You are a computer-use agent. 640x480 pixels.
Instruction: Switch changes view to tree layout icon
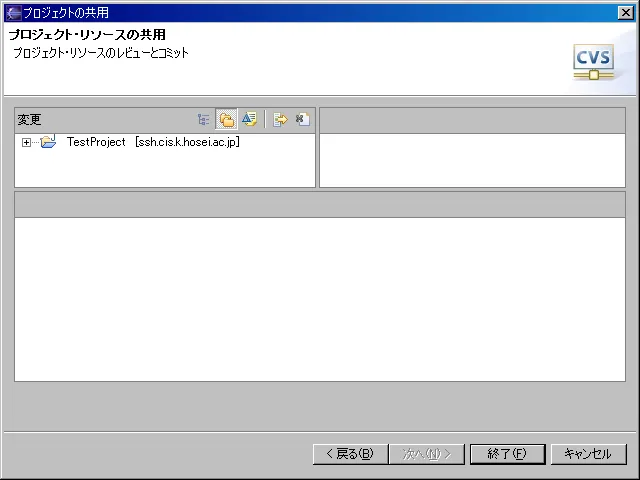click(x=204, y=120)
